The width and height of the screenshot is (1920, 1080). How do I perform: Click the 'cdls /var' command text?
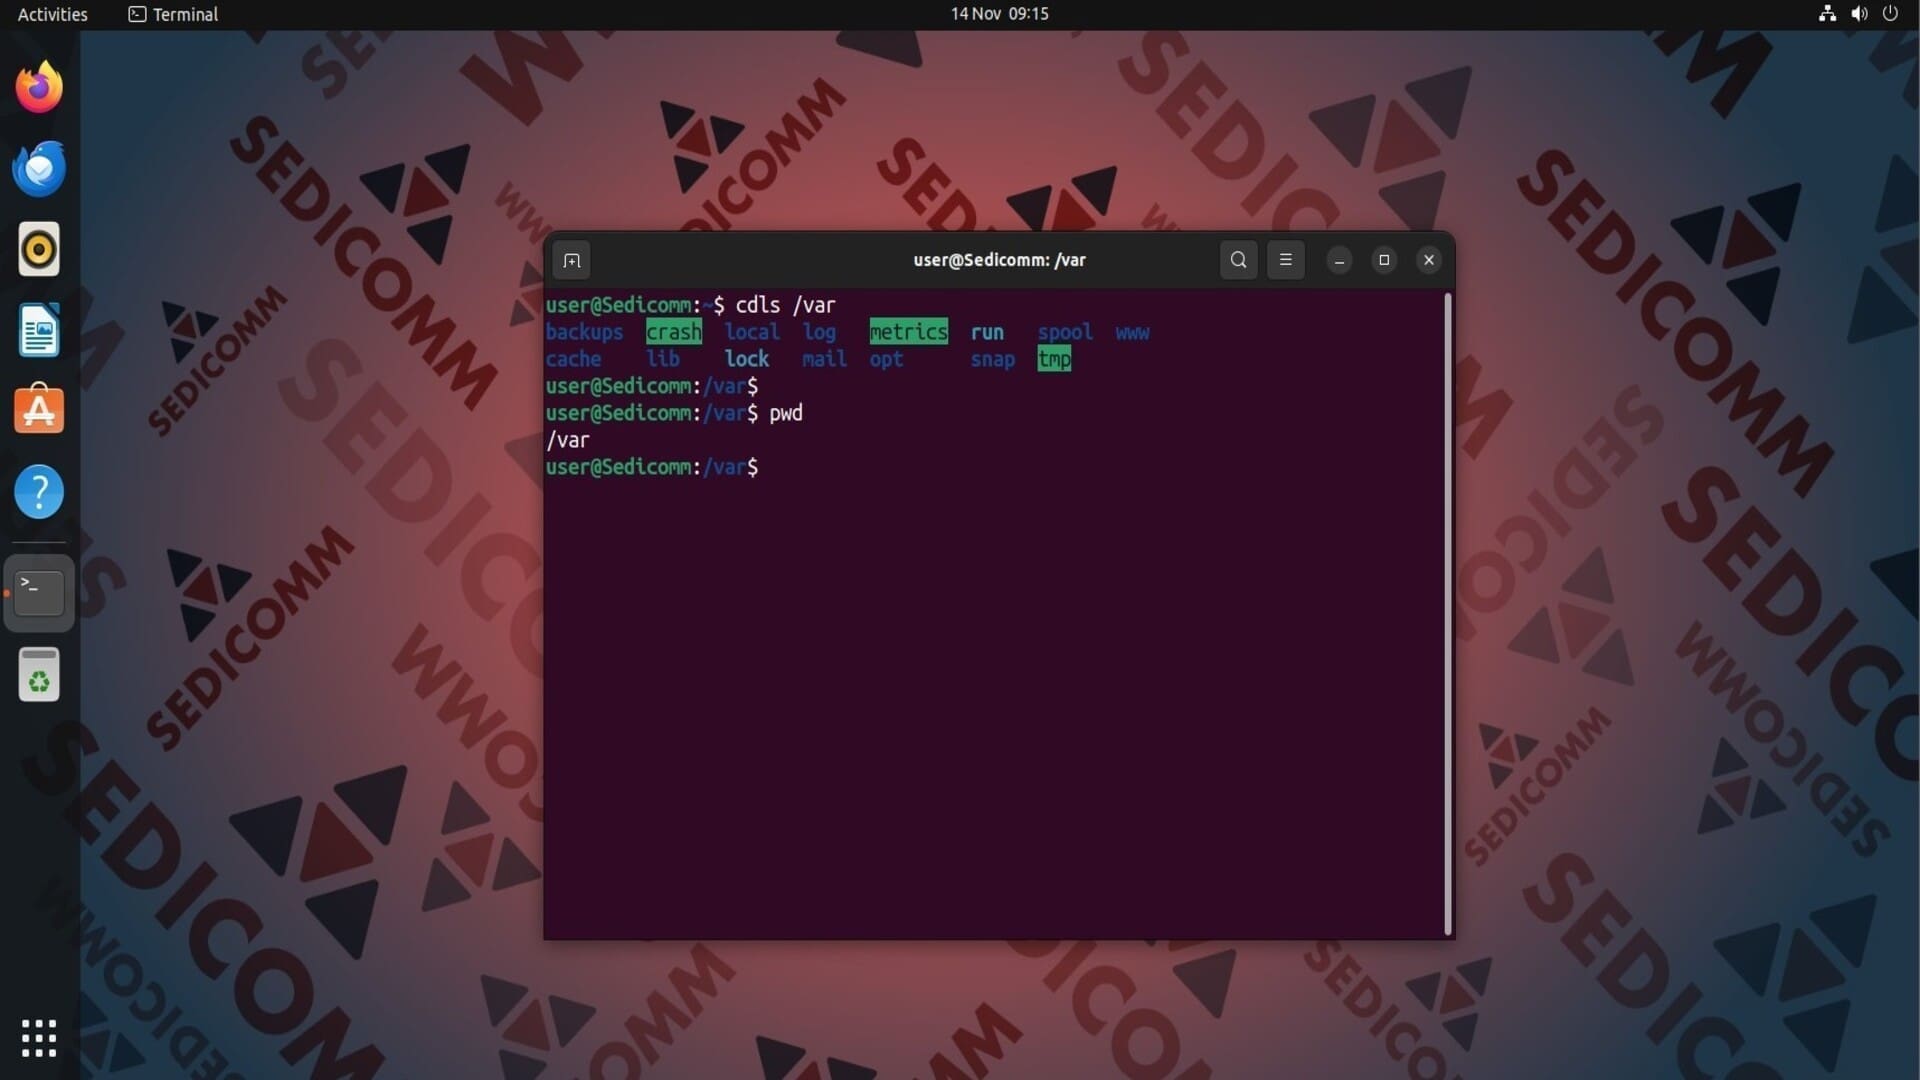point(785,305)
